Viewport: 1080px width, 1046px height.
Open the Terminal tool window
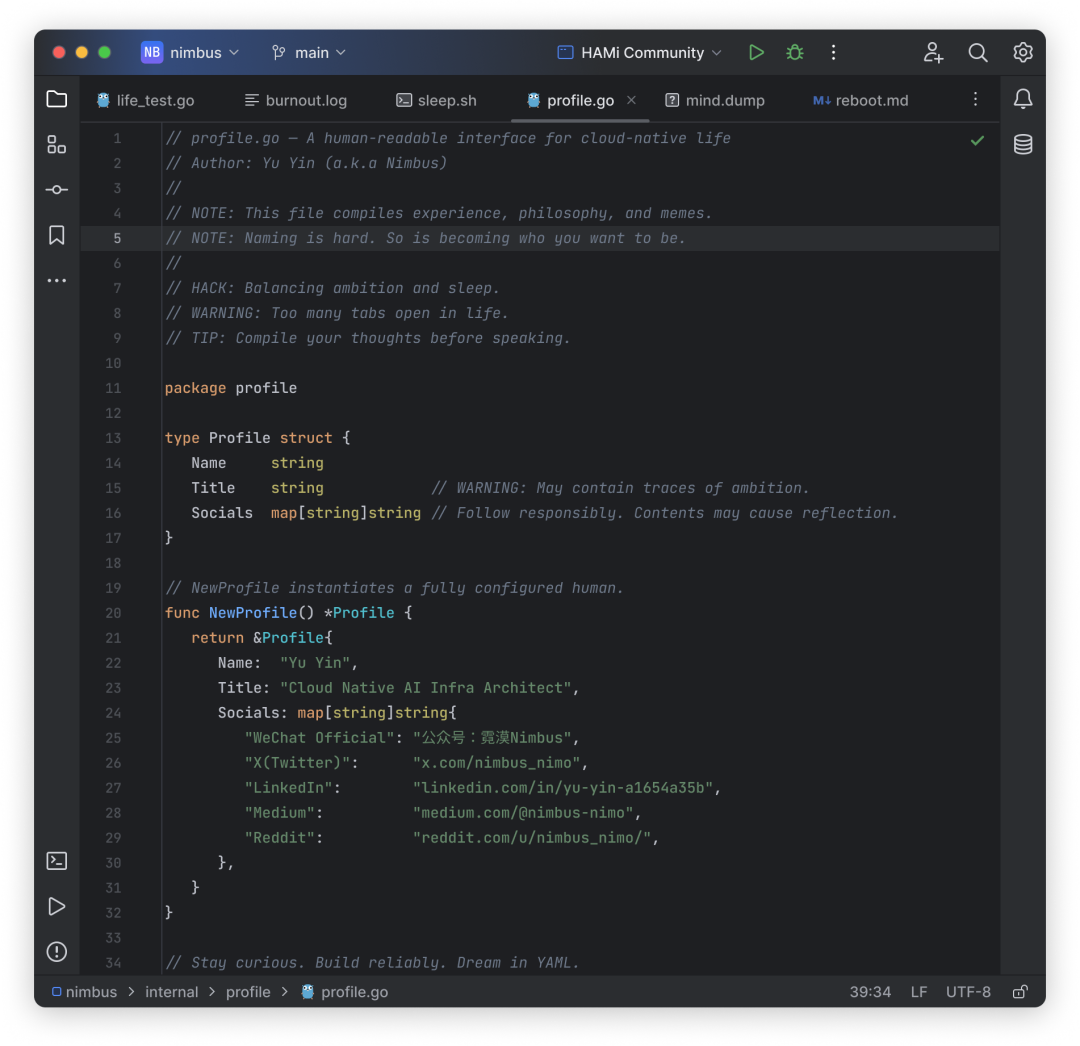pyautogui.click(x=56, y=861)
